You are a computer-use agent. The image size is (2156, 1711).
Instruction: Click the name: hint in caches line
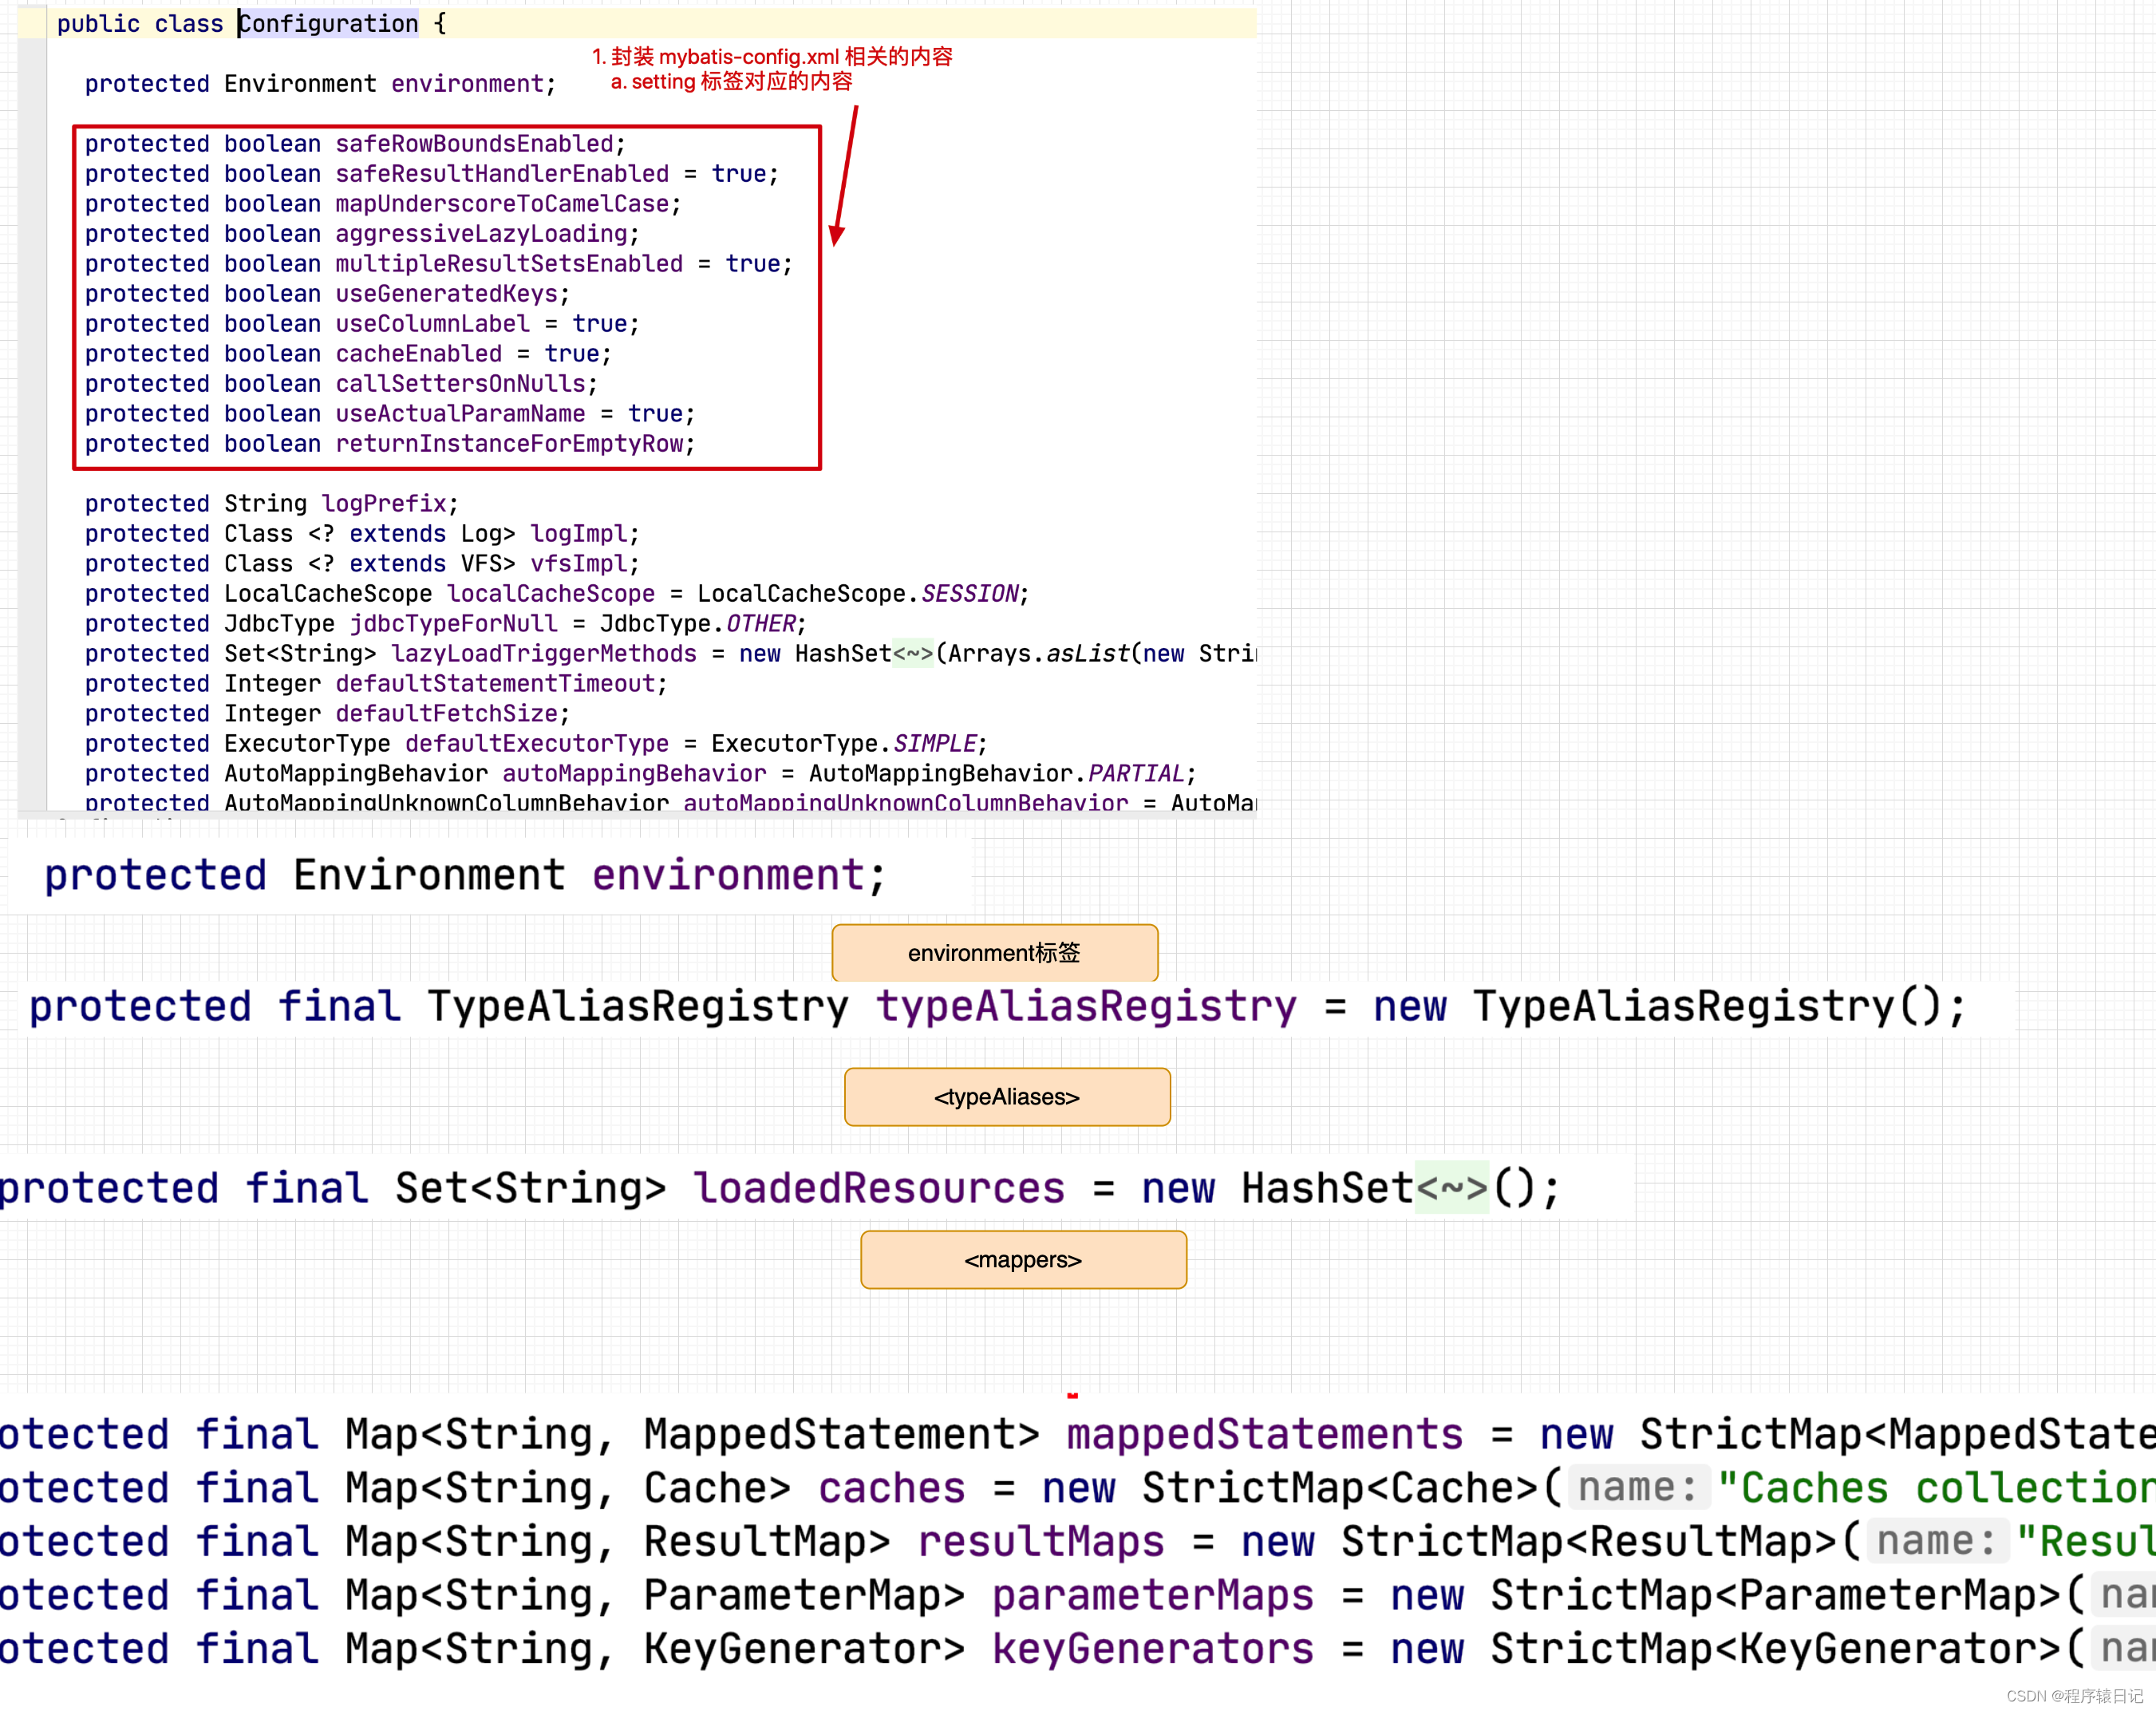point(1637,1487)
